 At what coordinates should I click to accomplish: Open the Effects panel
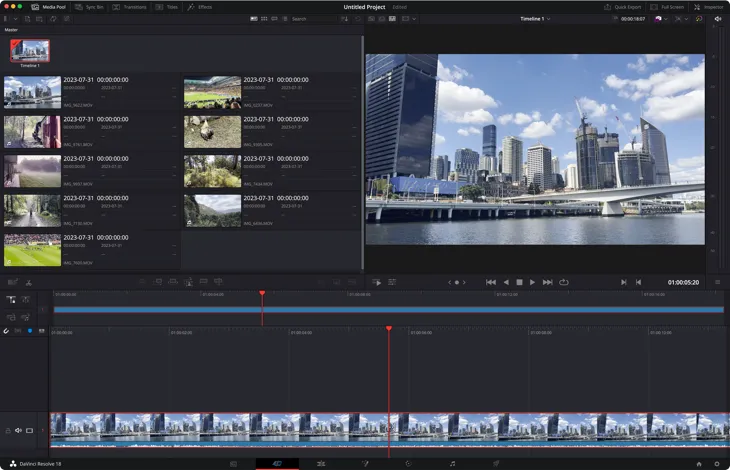(199, 6)
